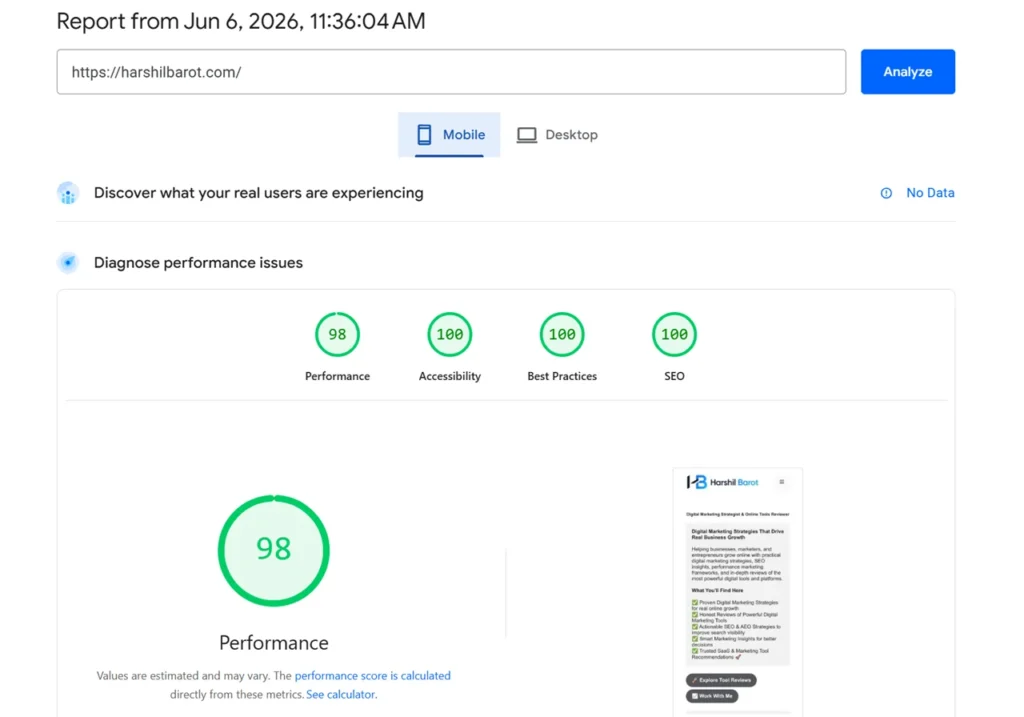Select the 100 SEO score gauge
This screenshot has height=717, width=1024.
[674, 334]
